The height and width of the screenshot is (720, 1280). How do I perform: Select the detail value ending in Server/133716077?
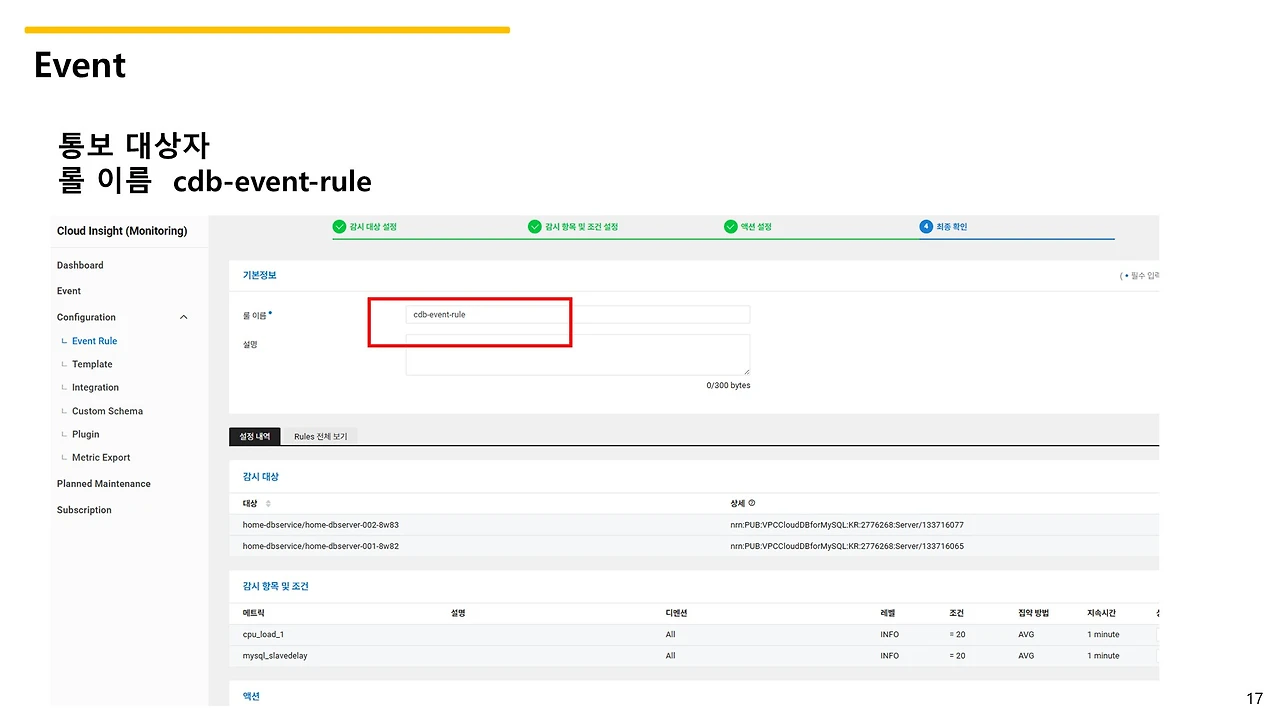point(847,525)
